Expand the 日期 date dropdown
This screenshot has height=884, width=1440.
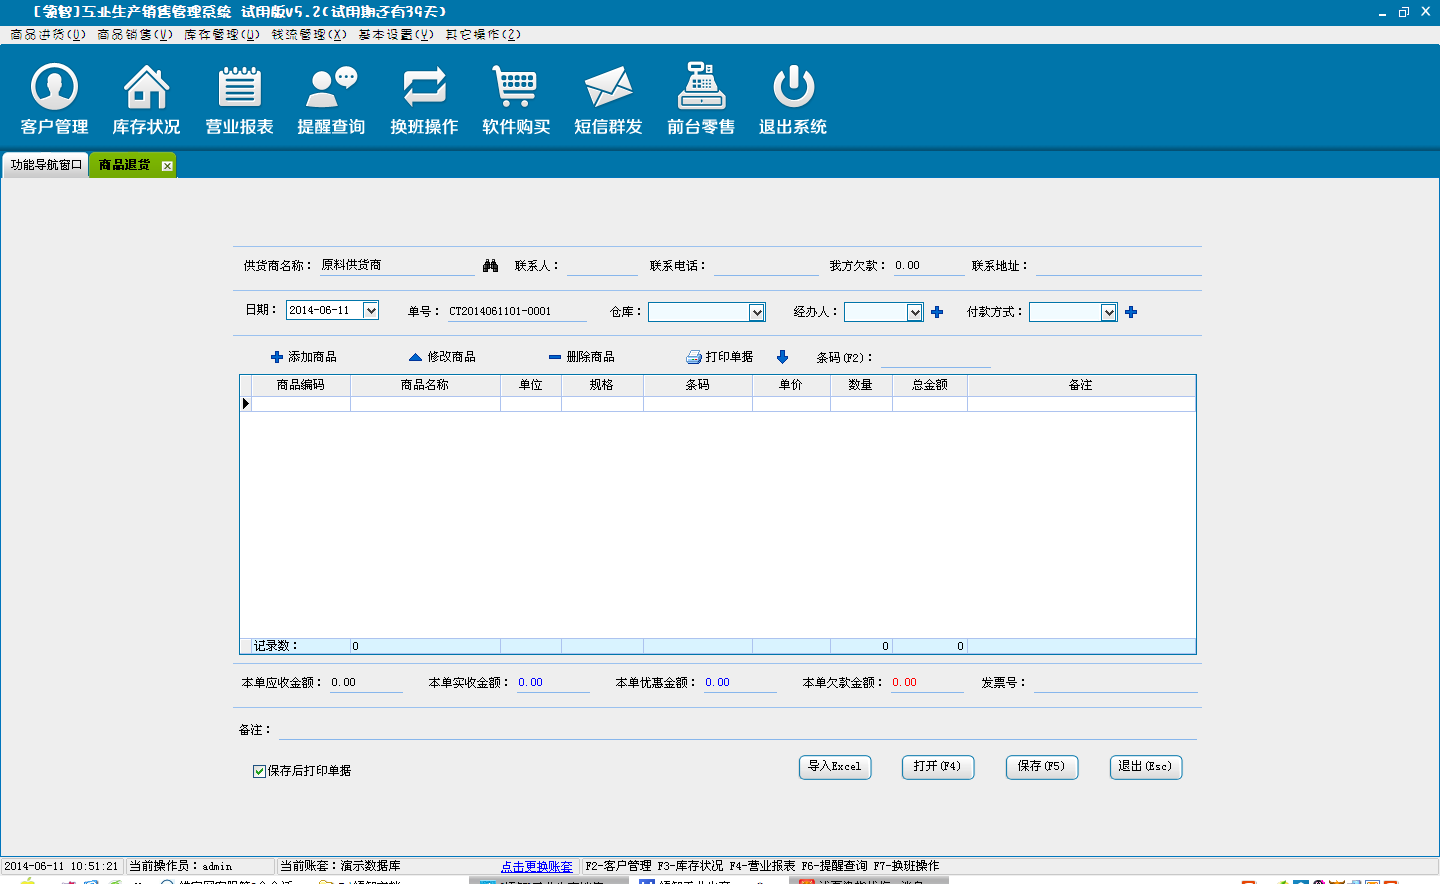tap(371, 311)
